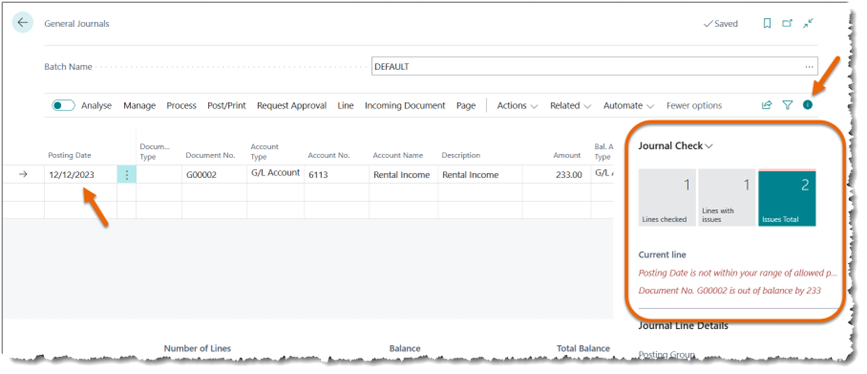Image resolution: width=867 pixels, height=374 pixels.
Task: Click the Posting Date range error message
Action: pos(738,273)
